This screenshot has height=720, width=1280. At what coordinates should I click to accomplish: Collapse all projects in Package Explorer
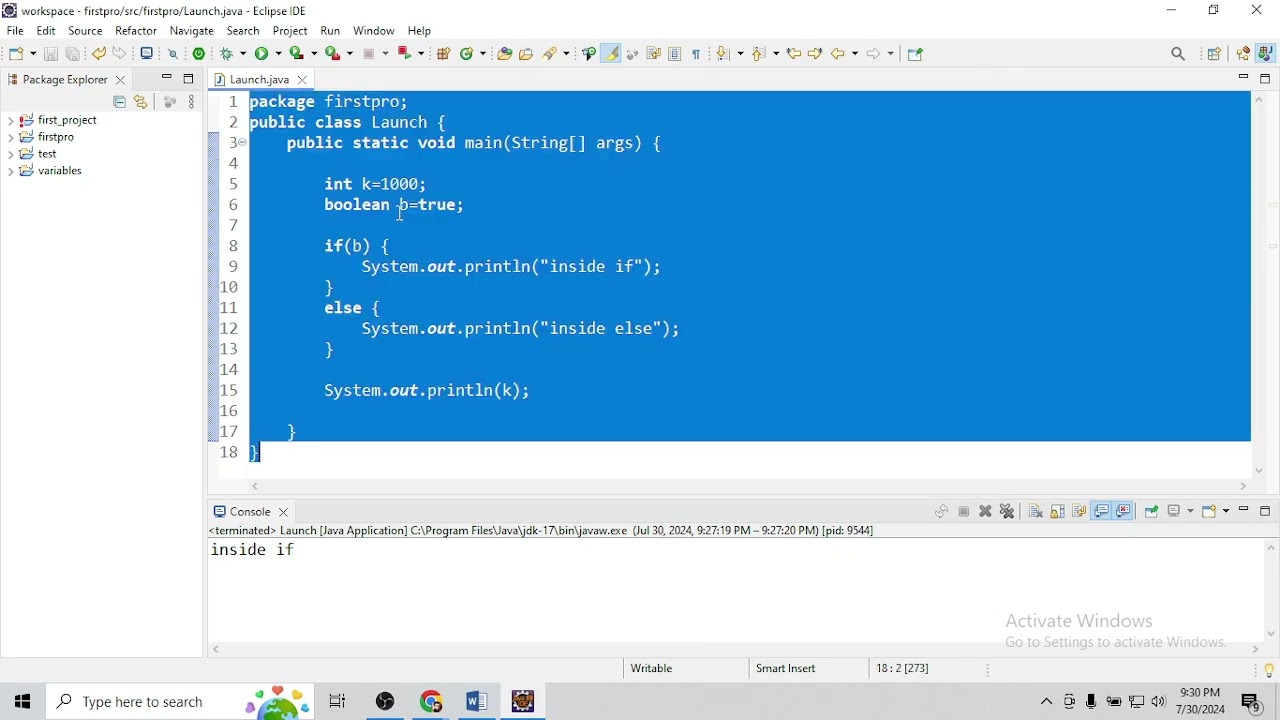[x=120, y=102]
